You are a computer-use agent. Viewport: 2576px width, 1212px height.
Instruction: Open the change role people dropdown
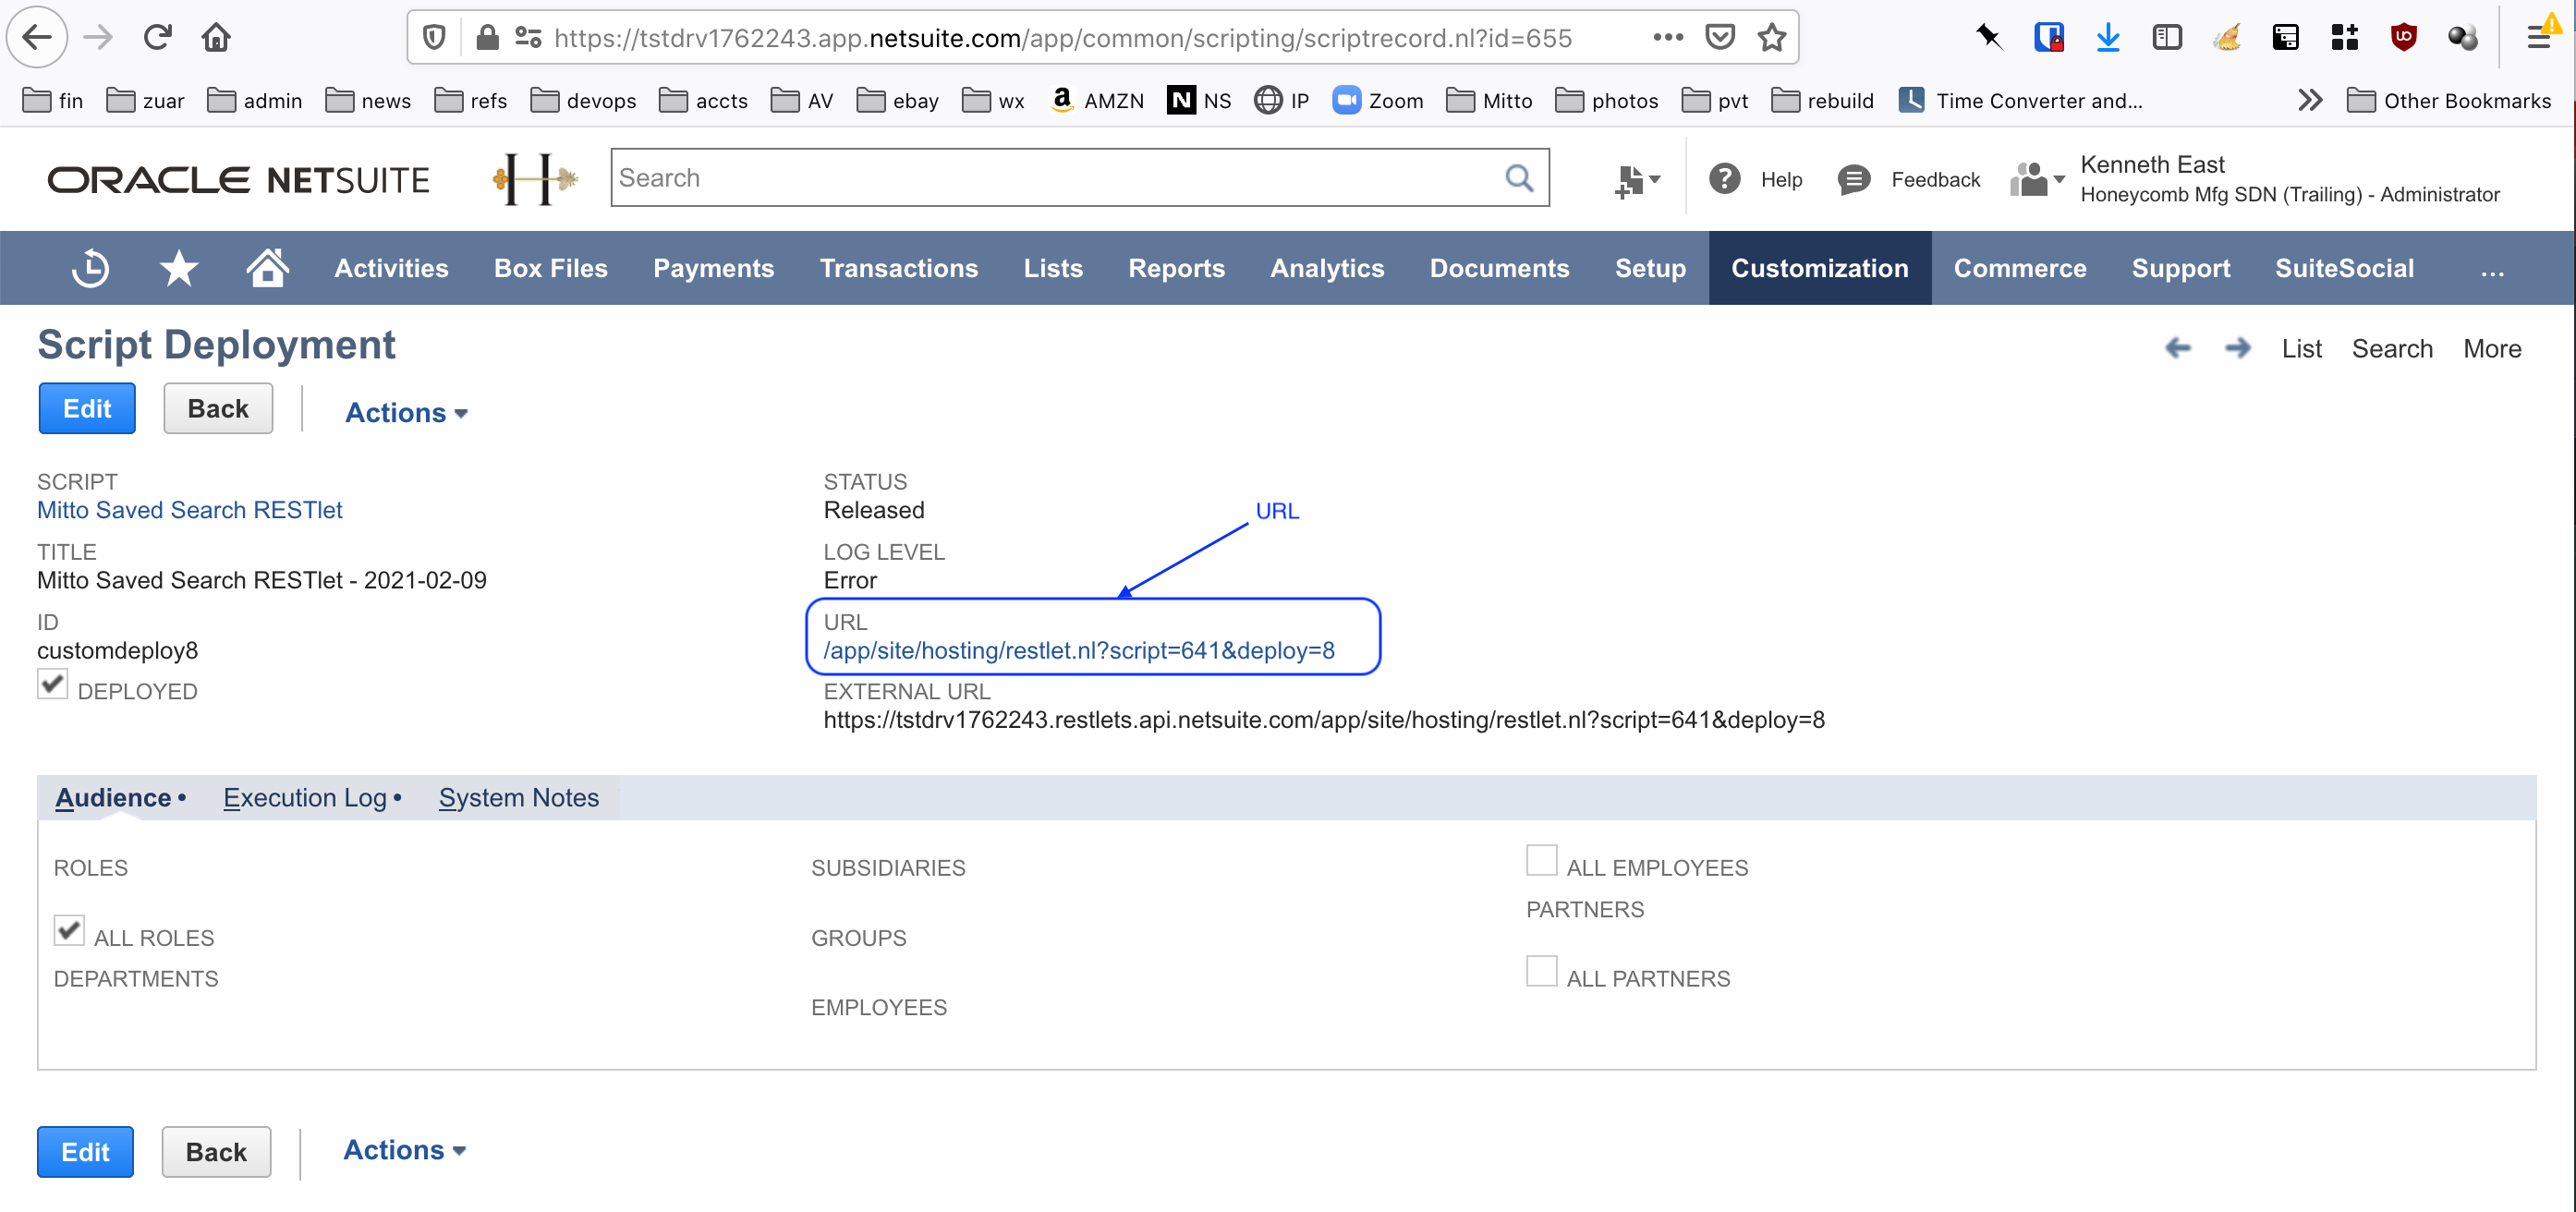(x=2037, y=179)
